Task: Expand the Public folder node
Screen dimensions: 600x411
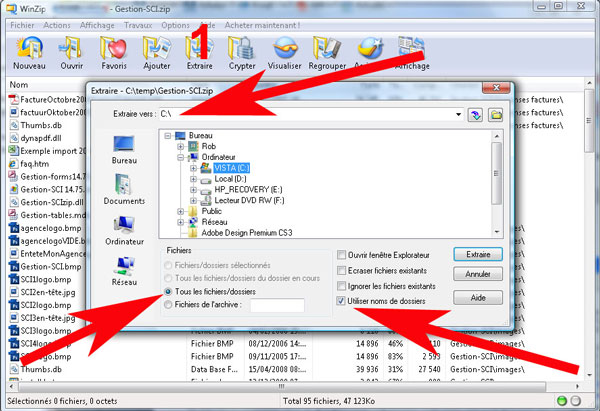Action: [181, 211]
